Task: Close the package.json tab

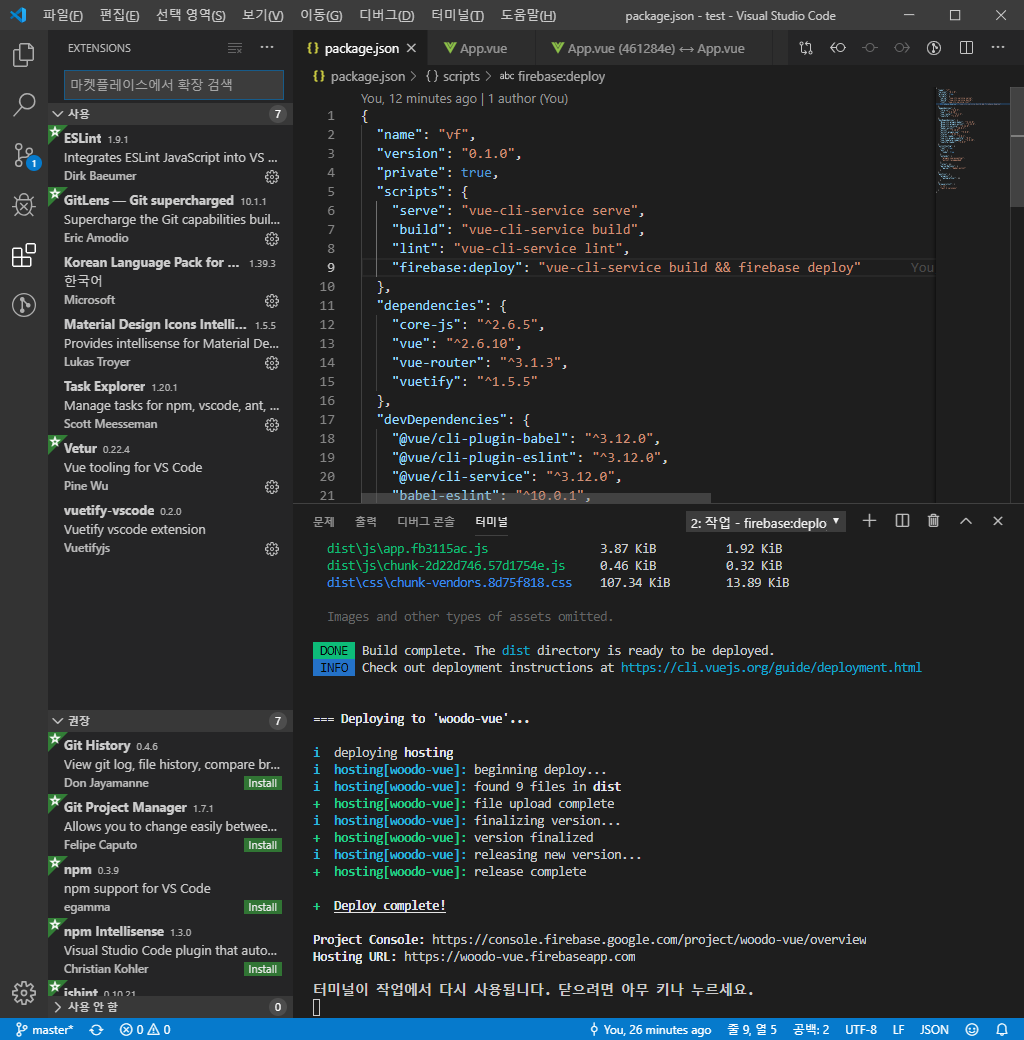Action: (x=411, y=48)
